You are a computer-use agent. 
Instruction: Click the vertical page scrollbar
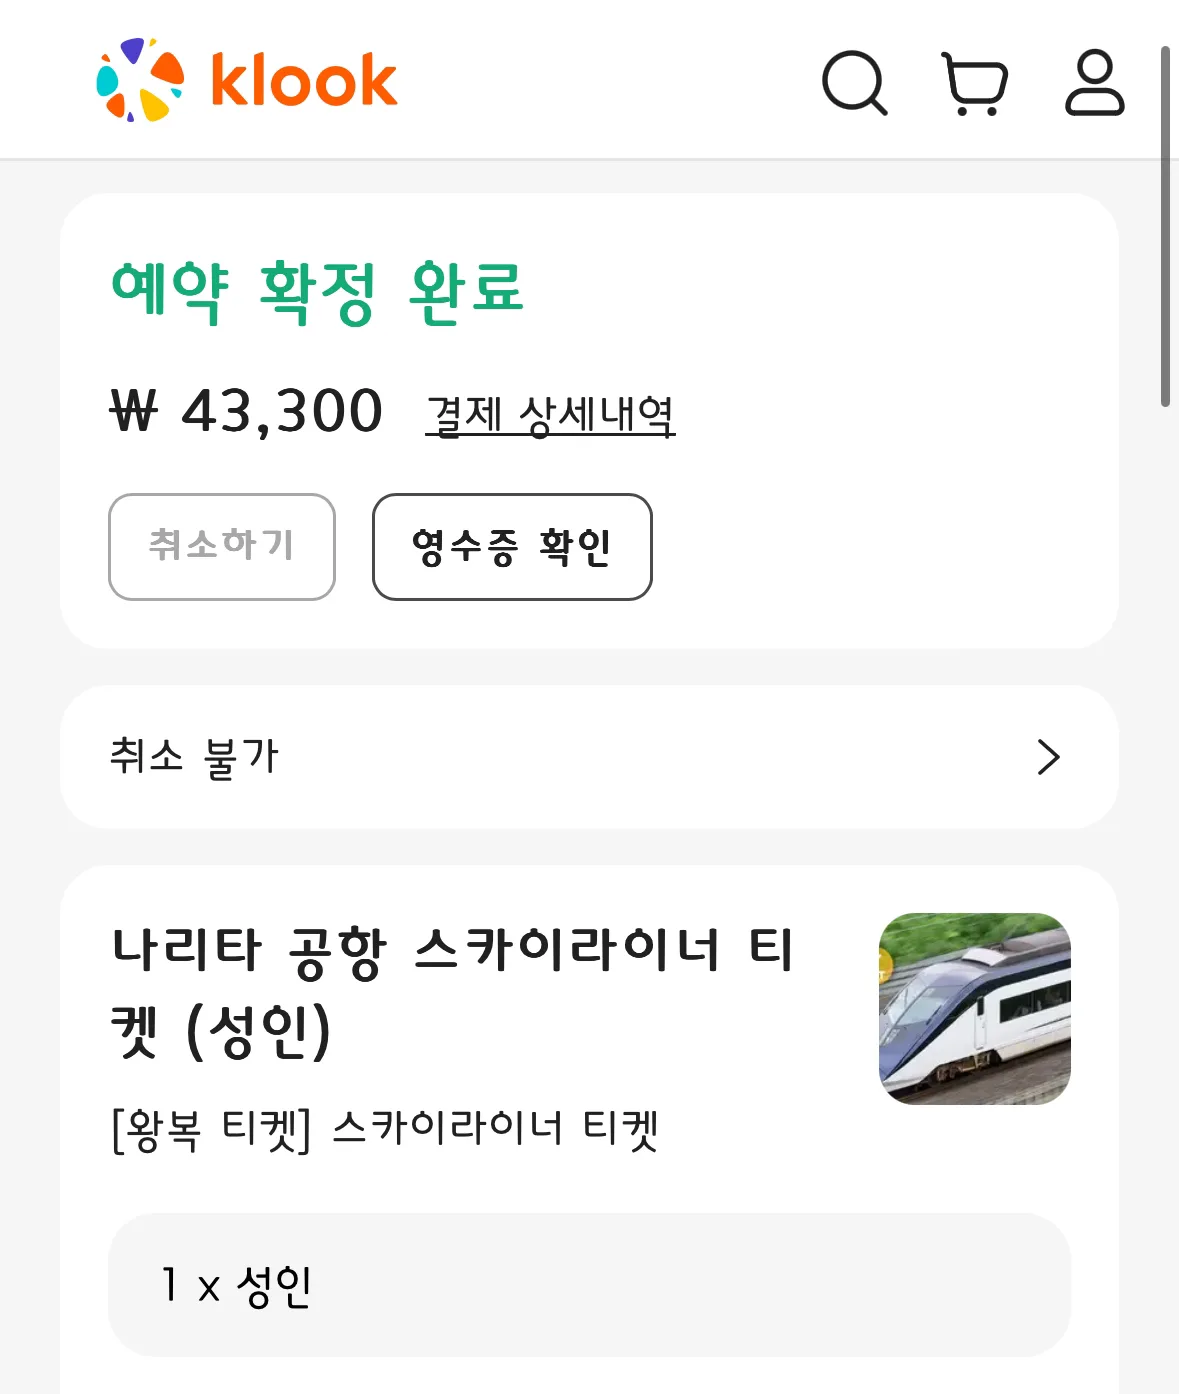tap(1165, 226)
